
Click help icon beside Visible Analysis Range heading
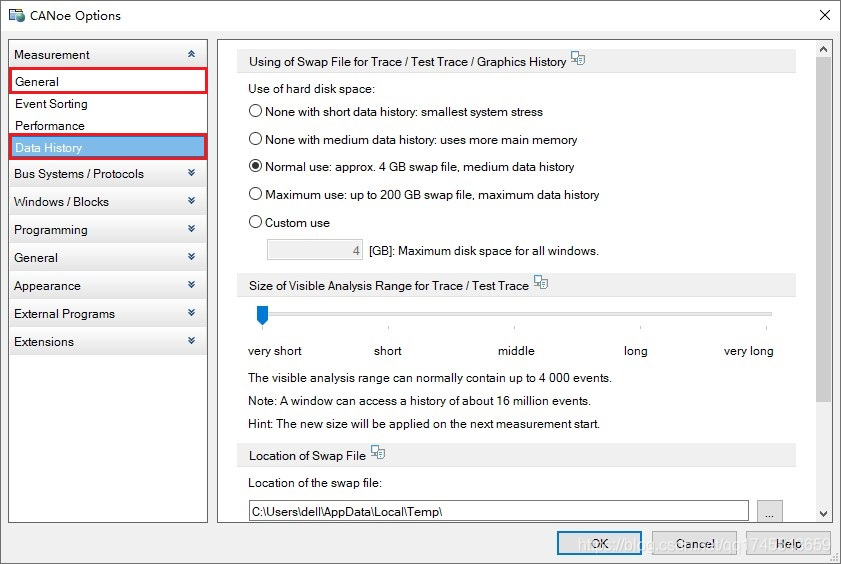541,282
